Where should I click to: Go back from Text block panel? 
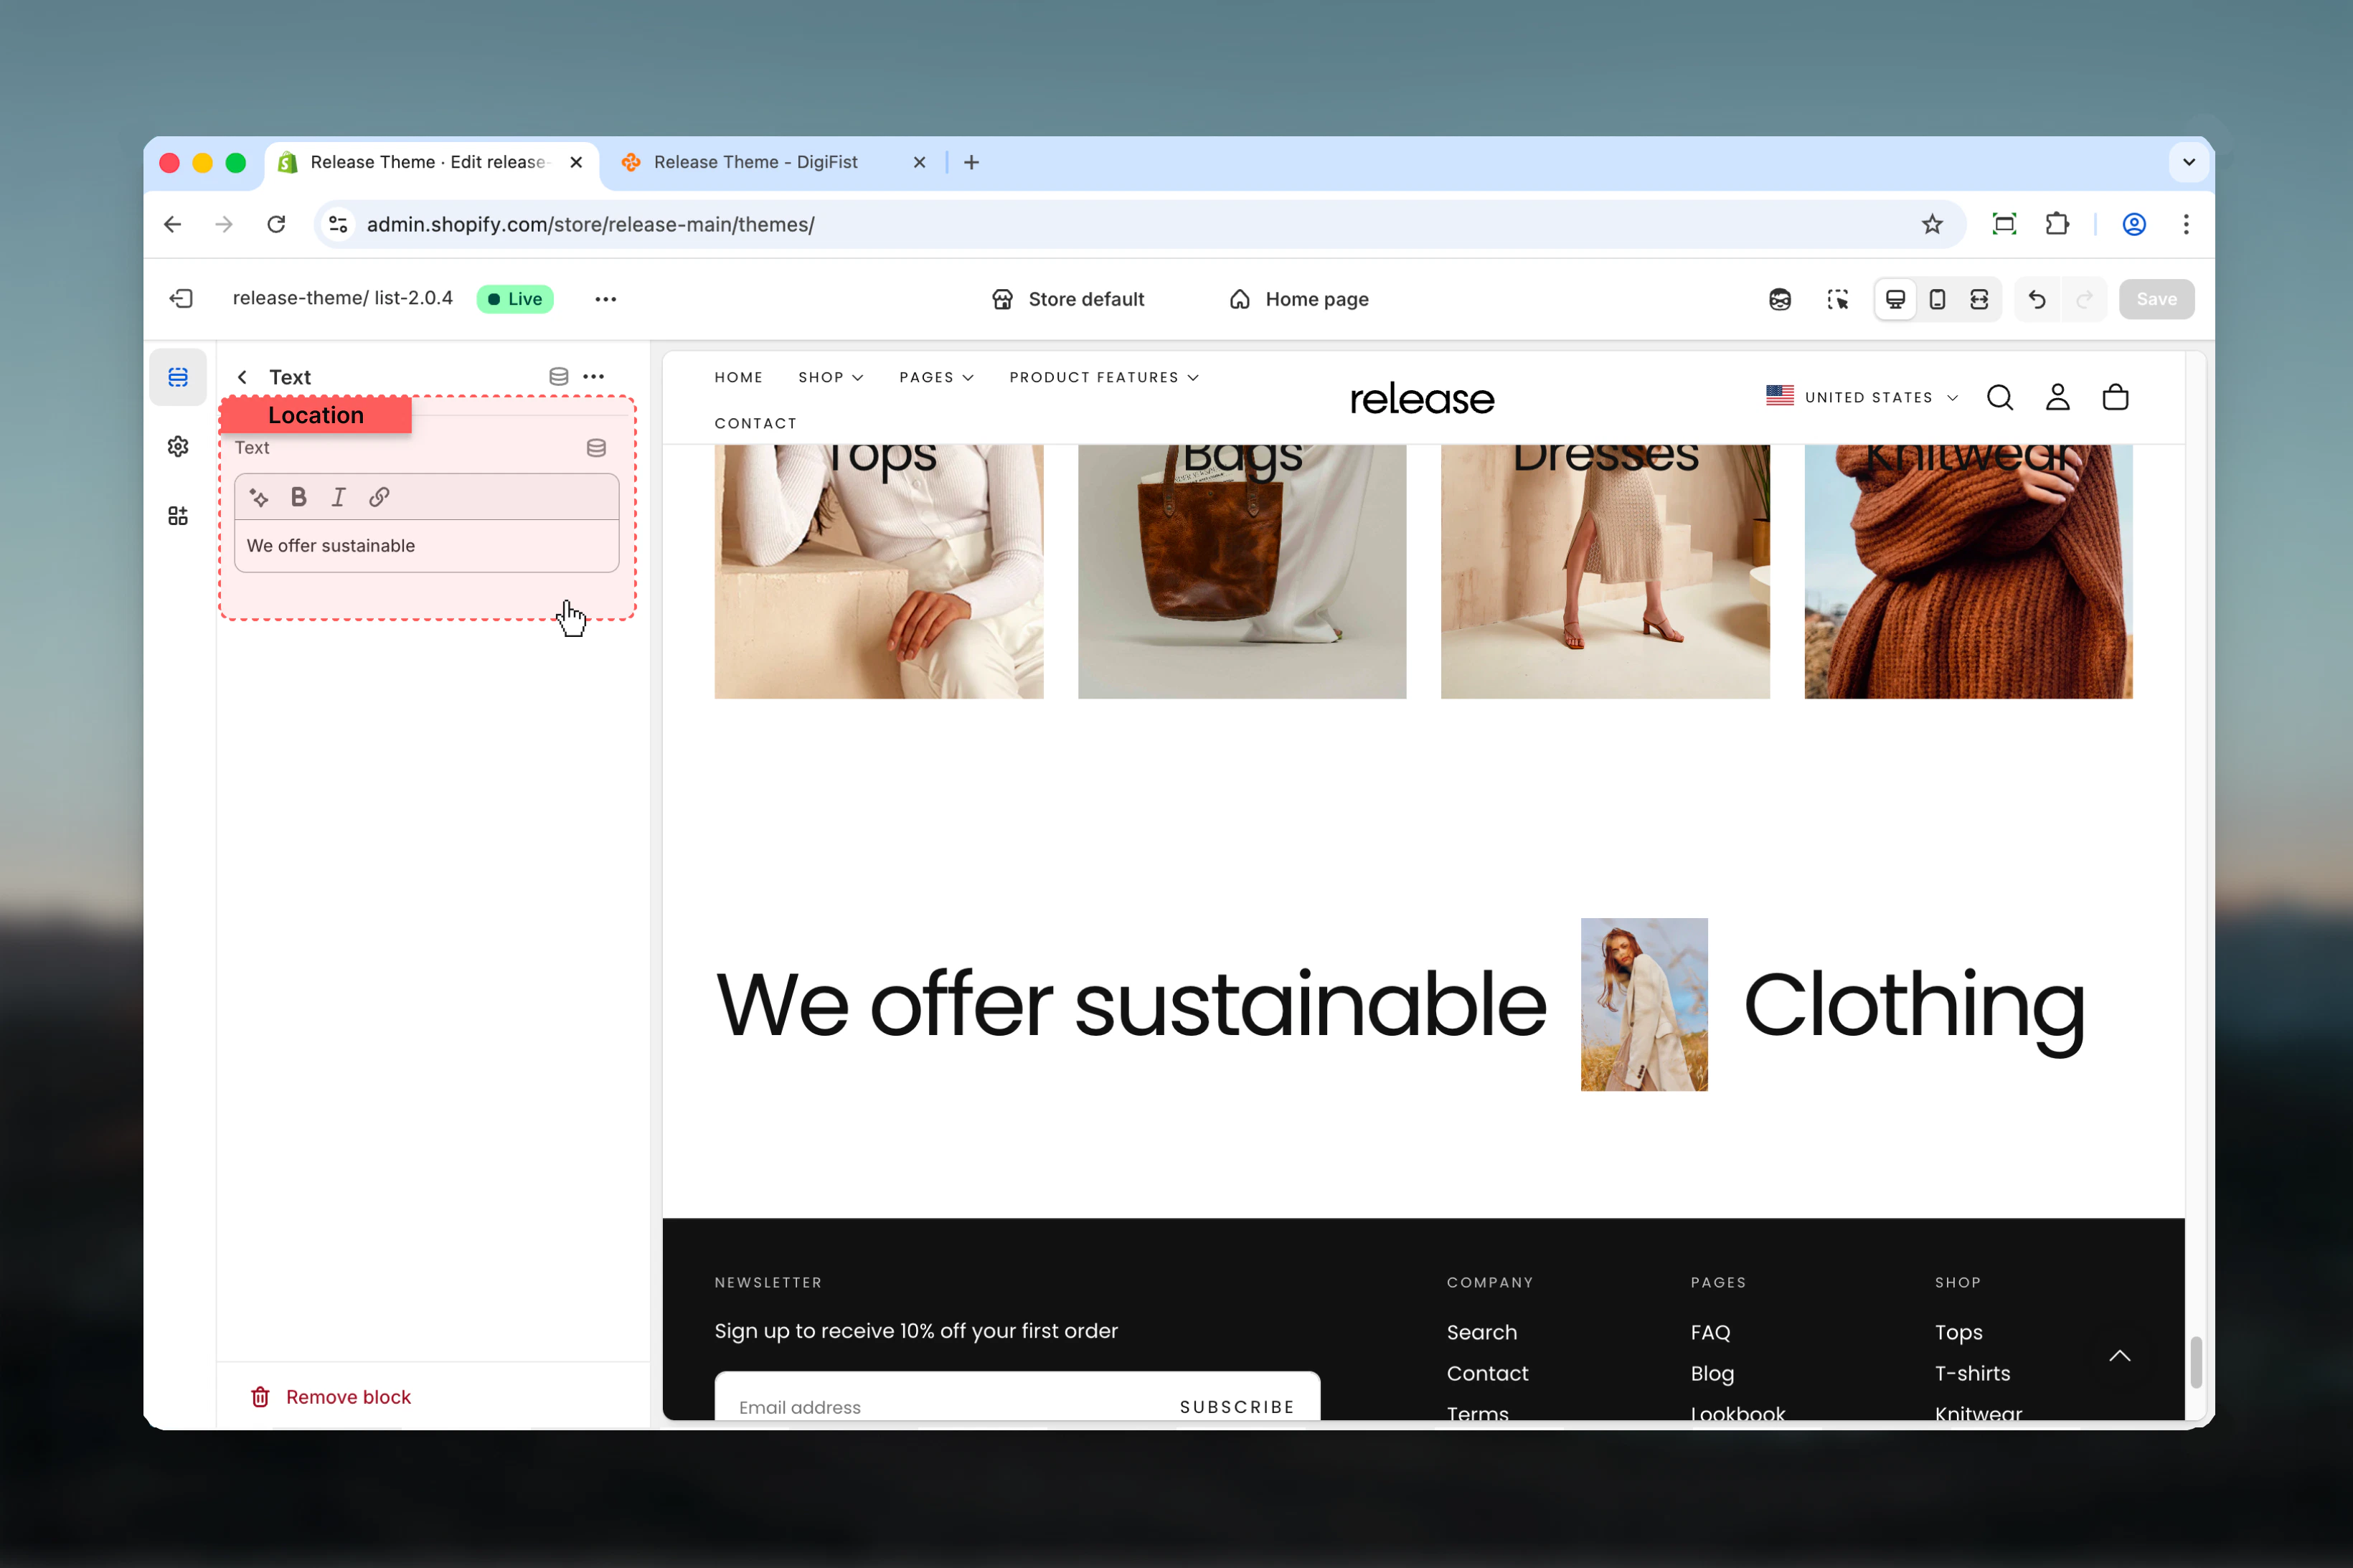coord(242,377)
